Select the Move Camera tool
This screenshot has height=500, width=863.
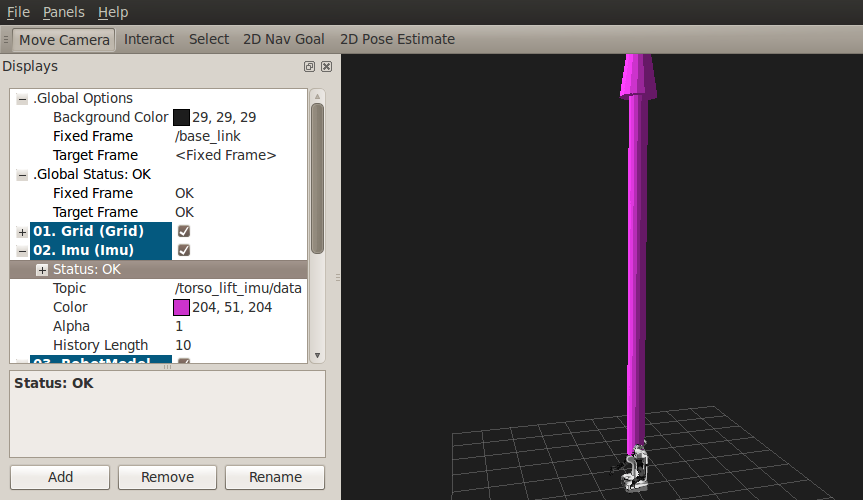click(65, 39)
